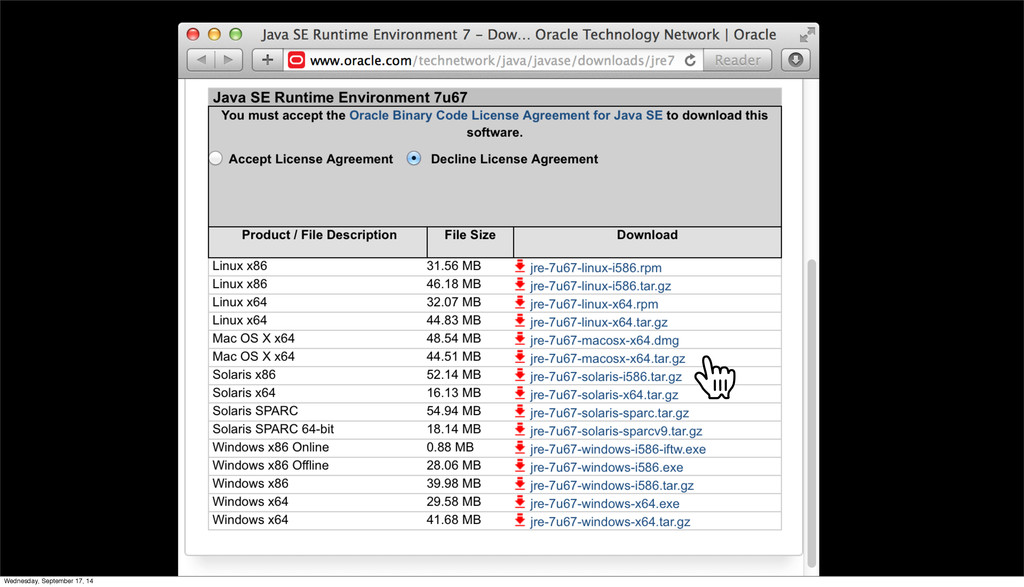This screenshot has width=1024, height=587.
Task: Click the Safari forward arrow
Action: pyautogui.click(x=228, y=60)
